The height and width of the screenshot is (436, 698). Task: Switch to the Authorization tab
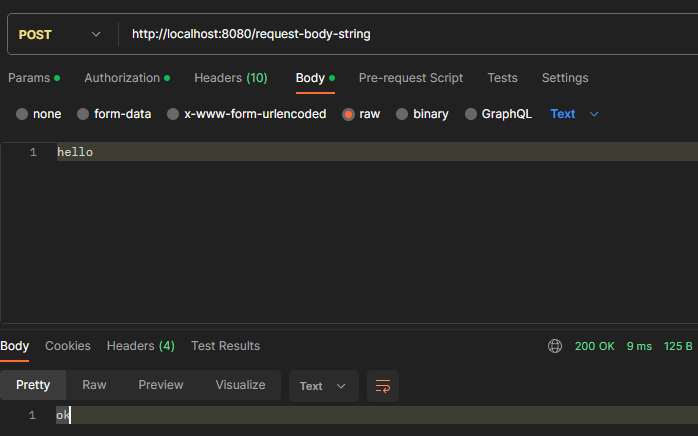(x=127, y=78)
